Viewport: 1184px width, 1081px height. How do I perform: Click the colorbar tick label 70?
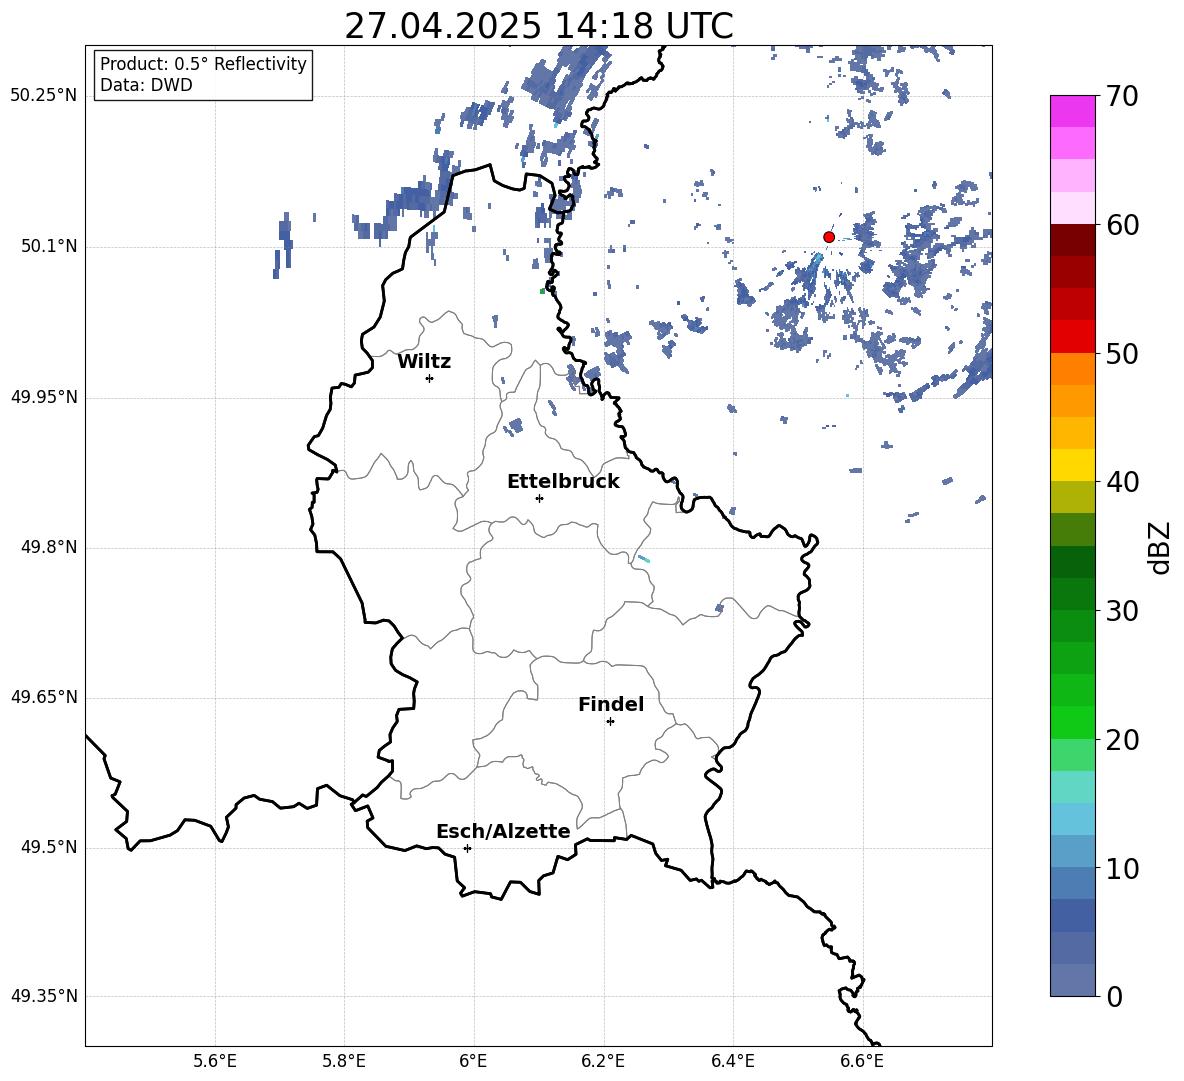pos(1122,97)
